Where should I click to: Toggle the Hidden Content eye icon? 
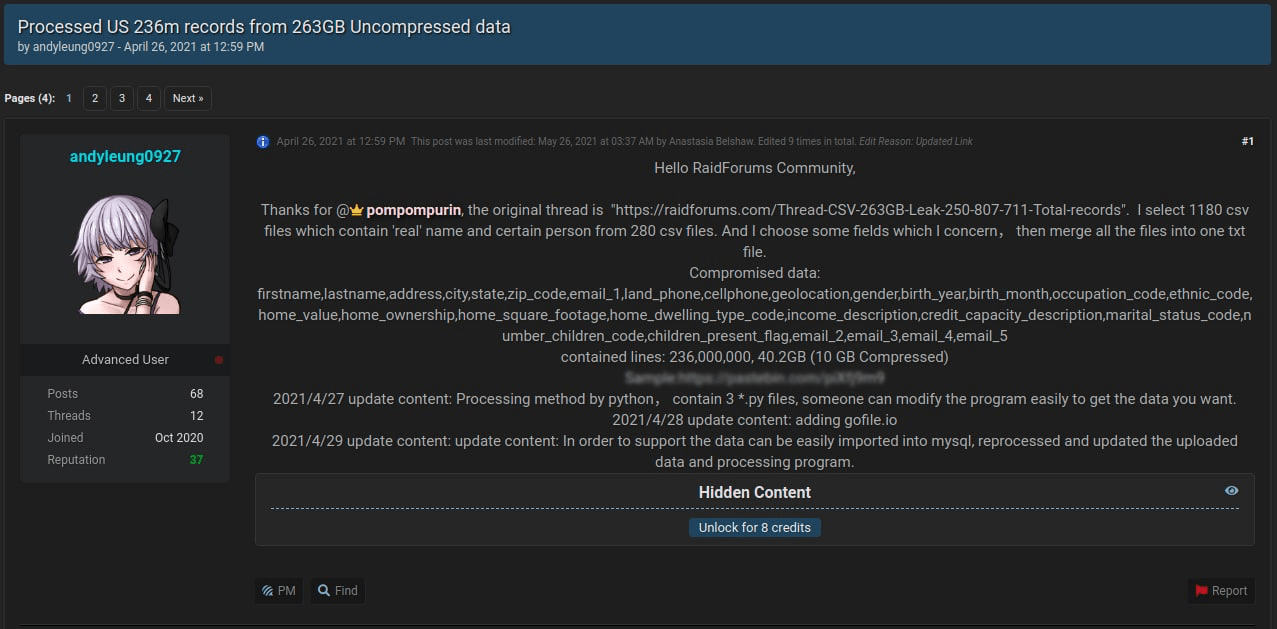pos(1231,491)
